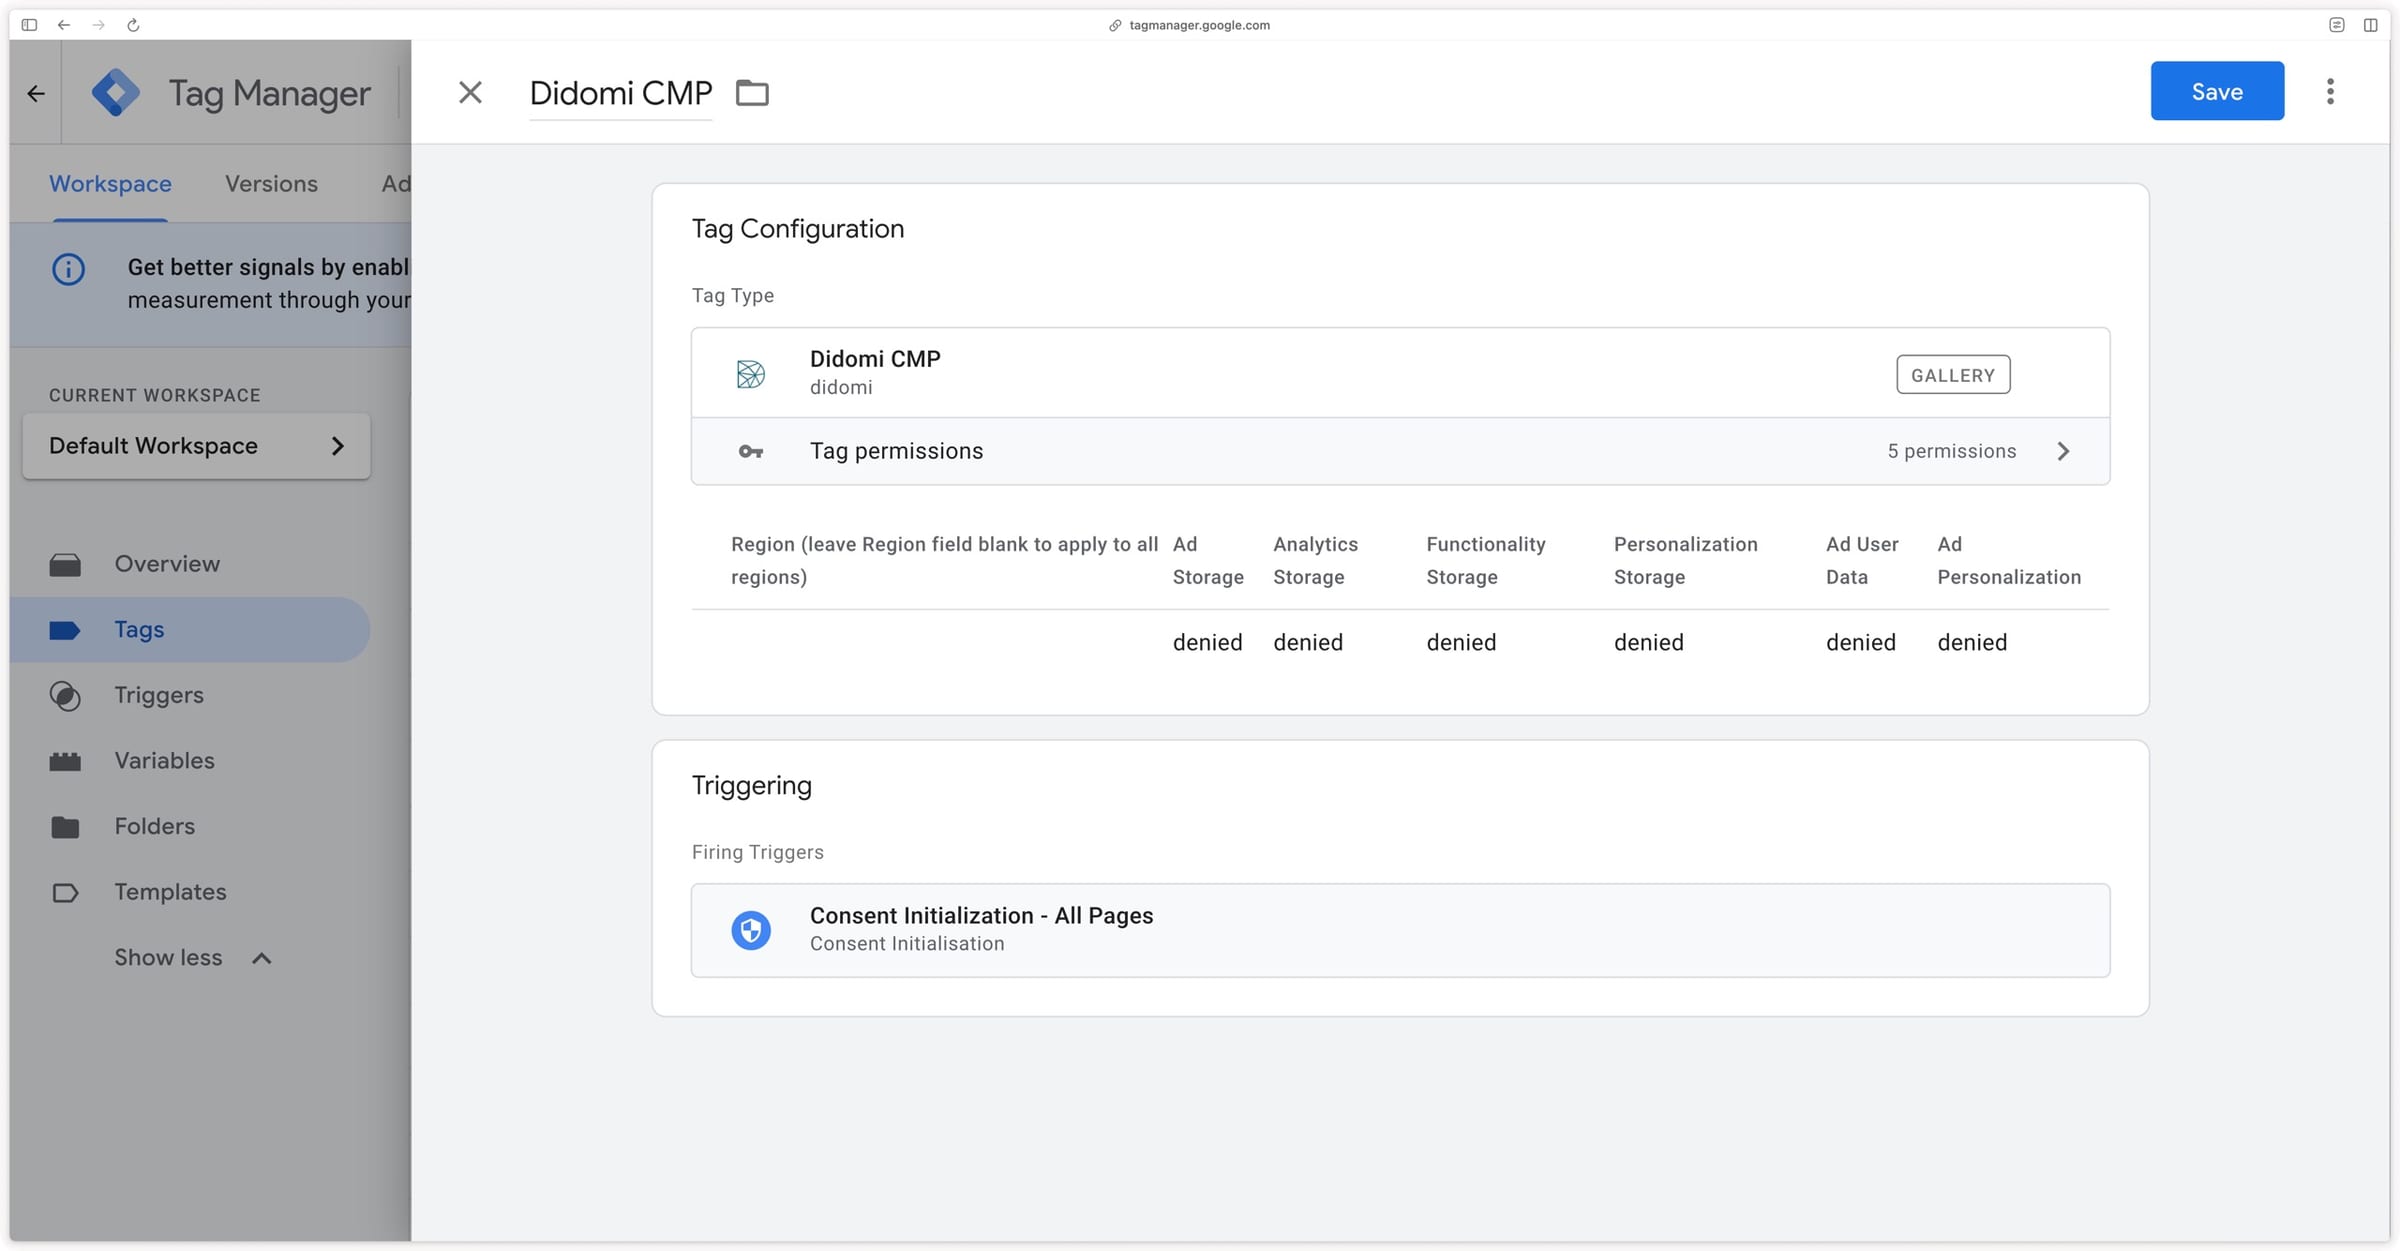The height and width of the screenshot is (1251, 2400).
Task: Select Tags in the sidebar
Action: coord(190,630)
